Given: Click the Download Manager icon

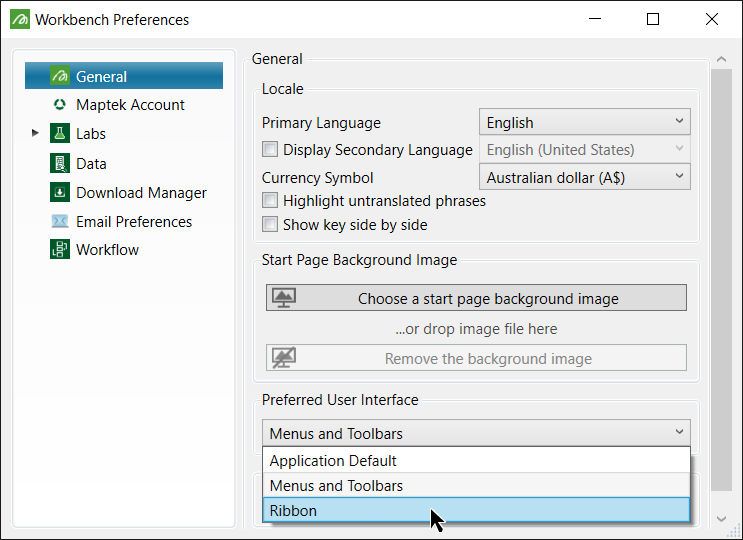Looking at the screenshot, I should [59, 192].
